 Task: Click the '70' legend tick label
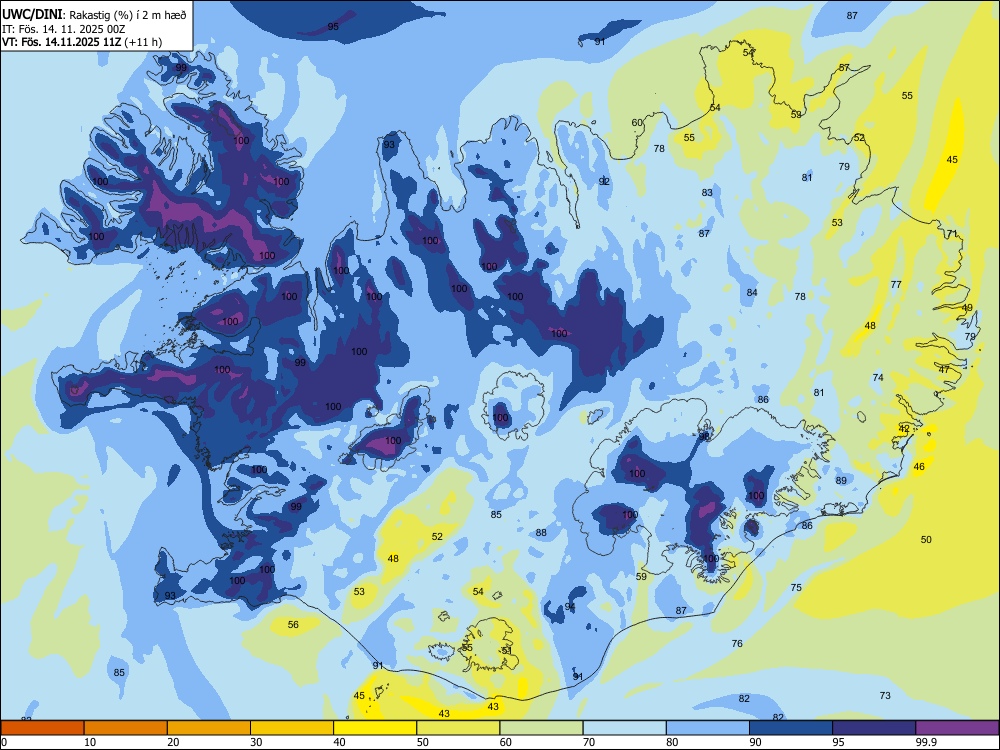click(589, 742)
